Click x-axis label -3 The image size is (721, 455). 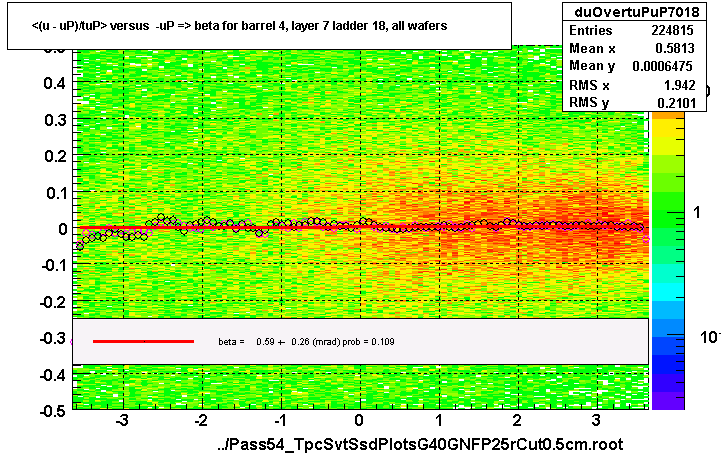click(x=121, y=421)
